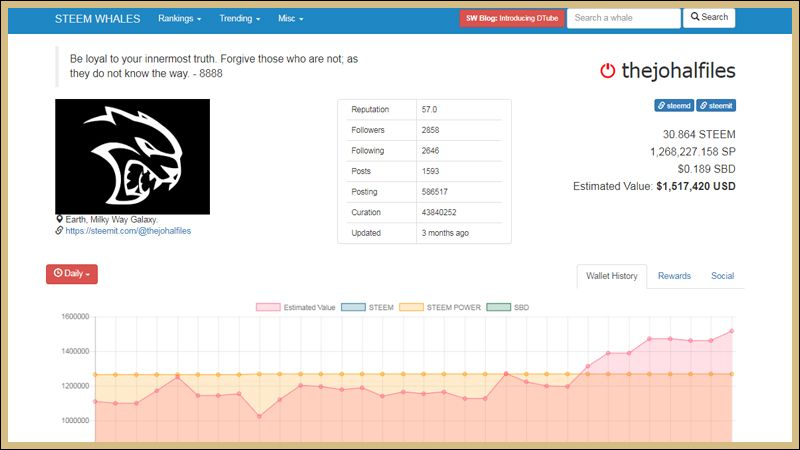The height and width of the screenshot is (450, 800).
Task: Open the red Daily interval dropdown
Action: [72, 273]
